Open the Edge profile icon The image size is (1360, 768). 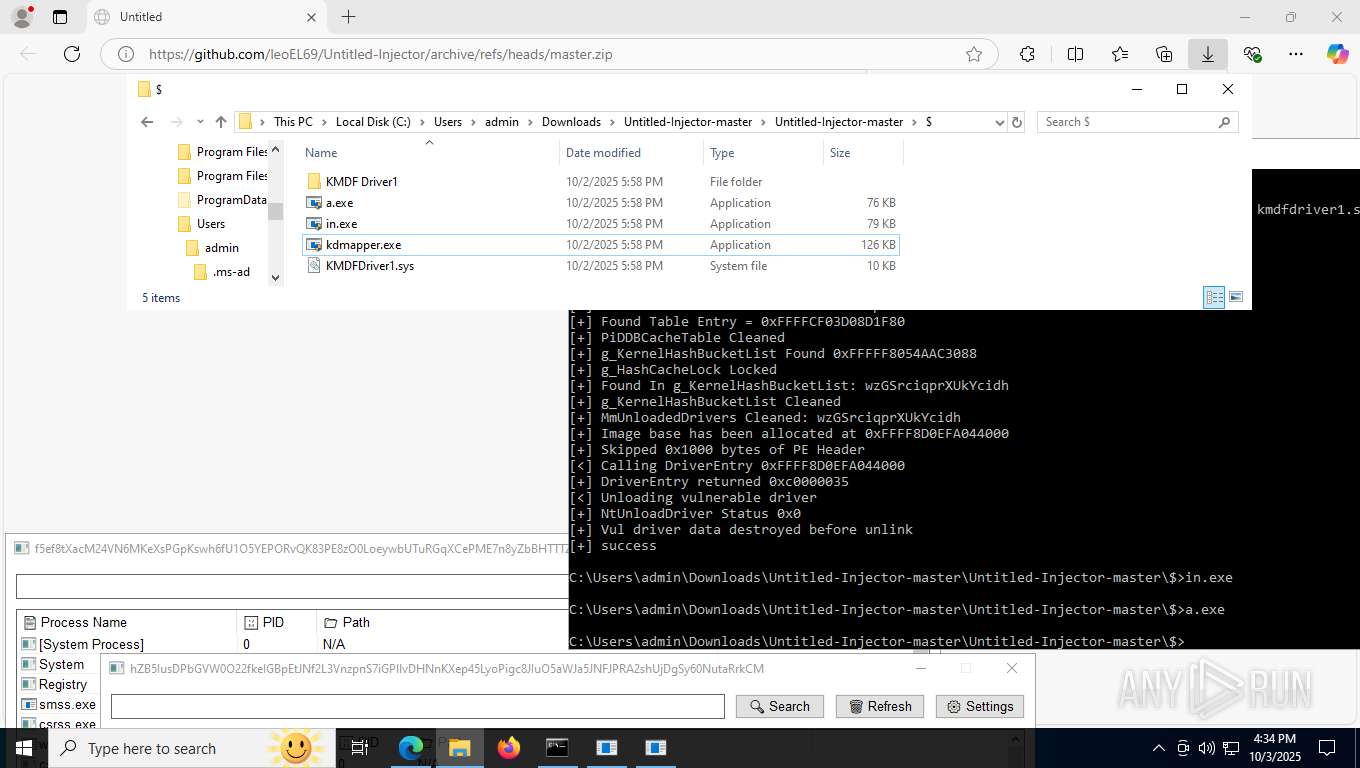21,17
